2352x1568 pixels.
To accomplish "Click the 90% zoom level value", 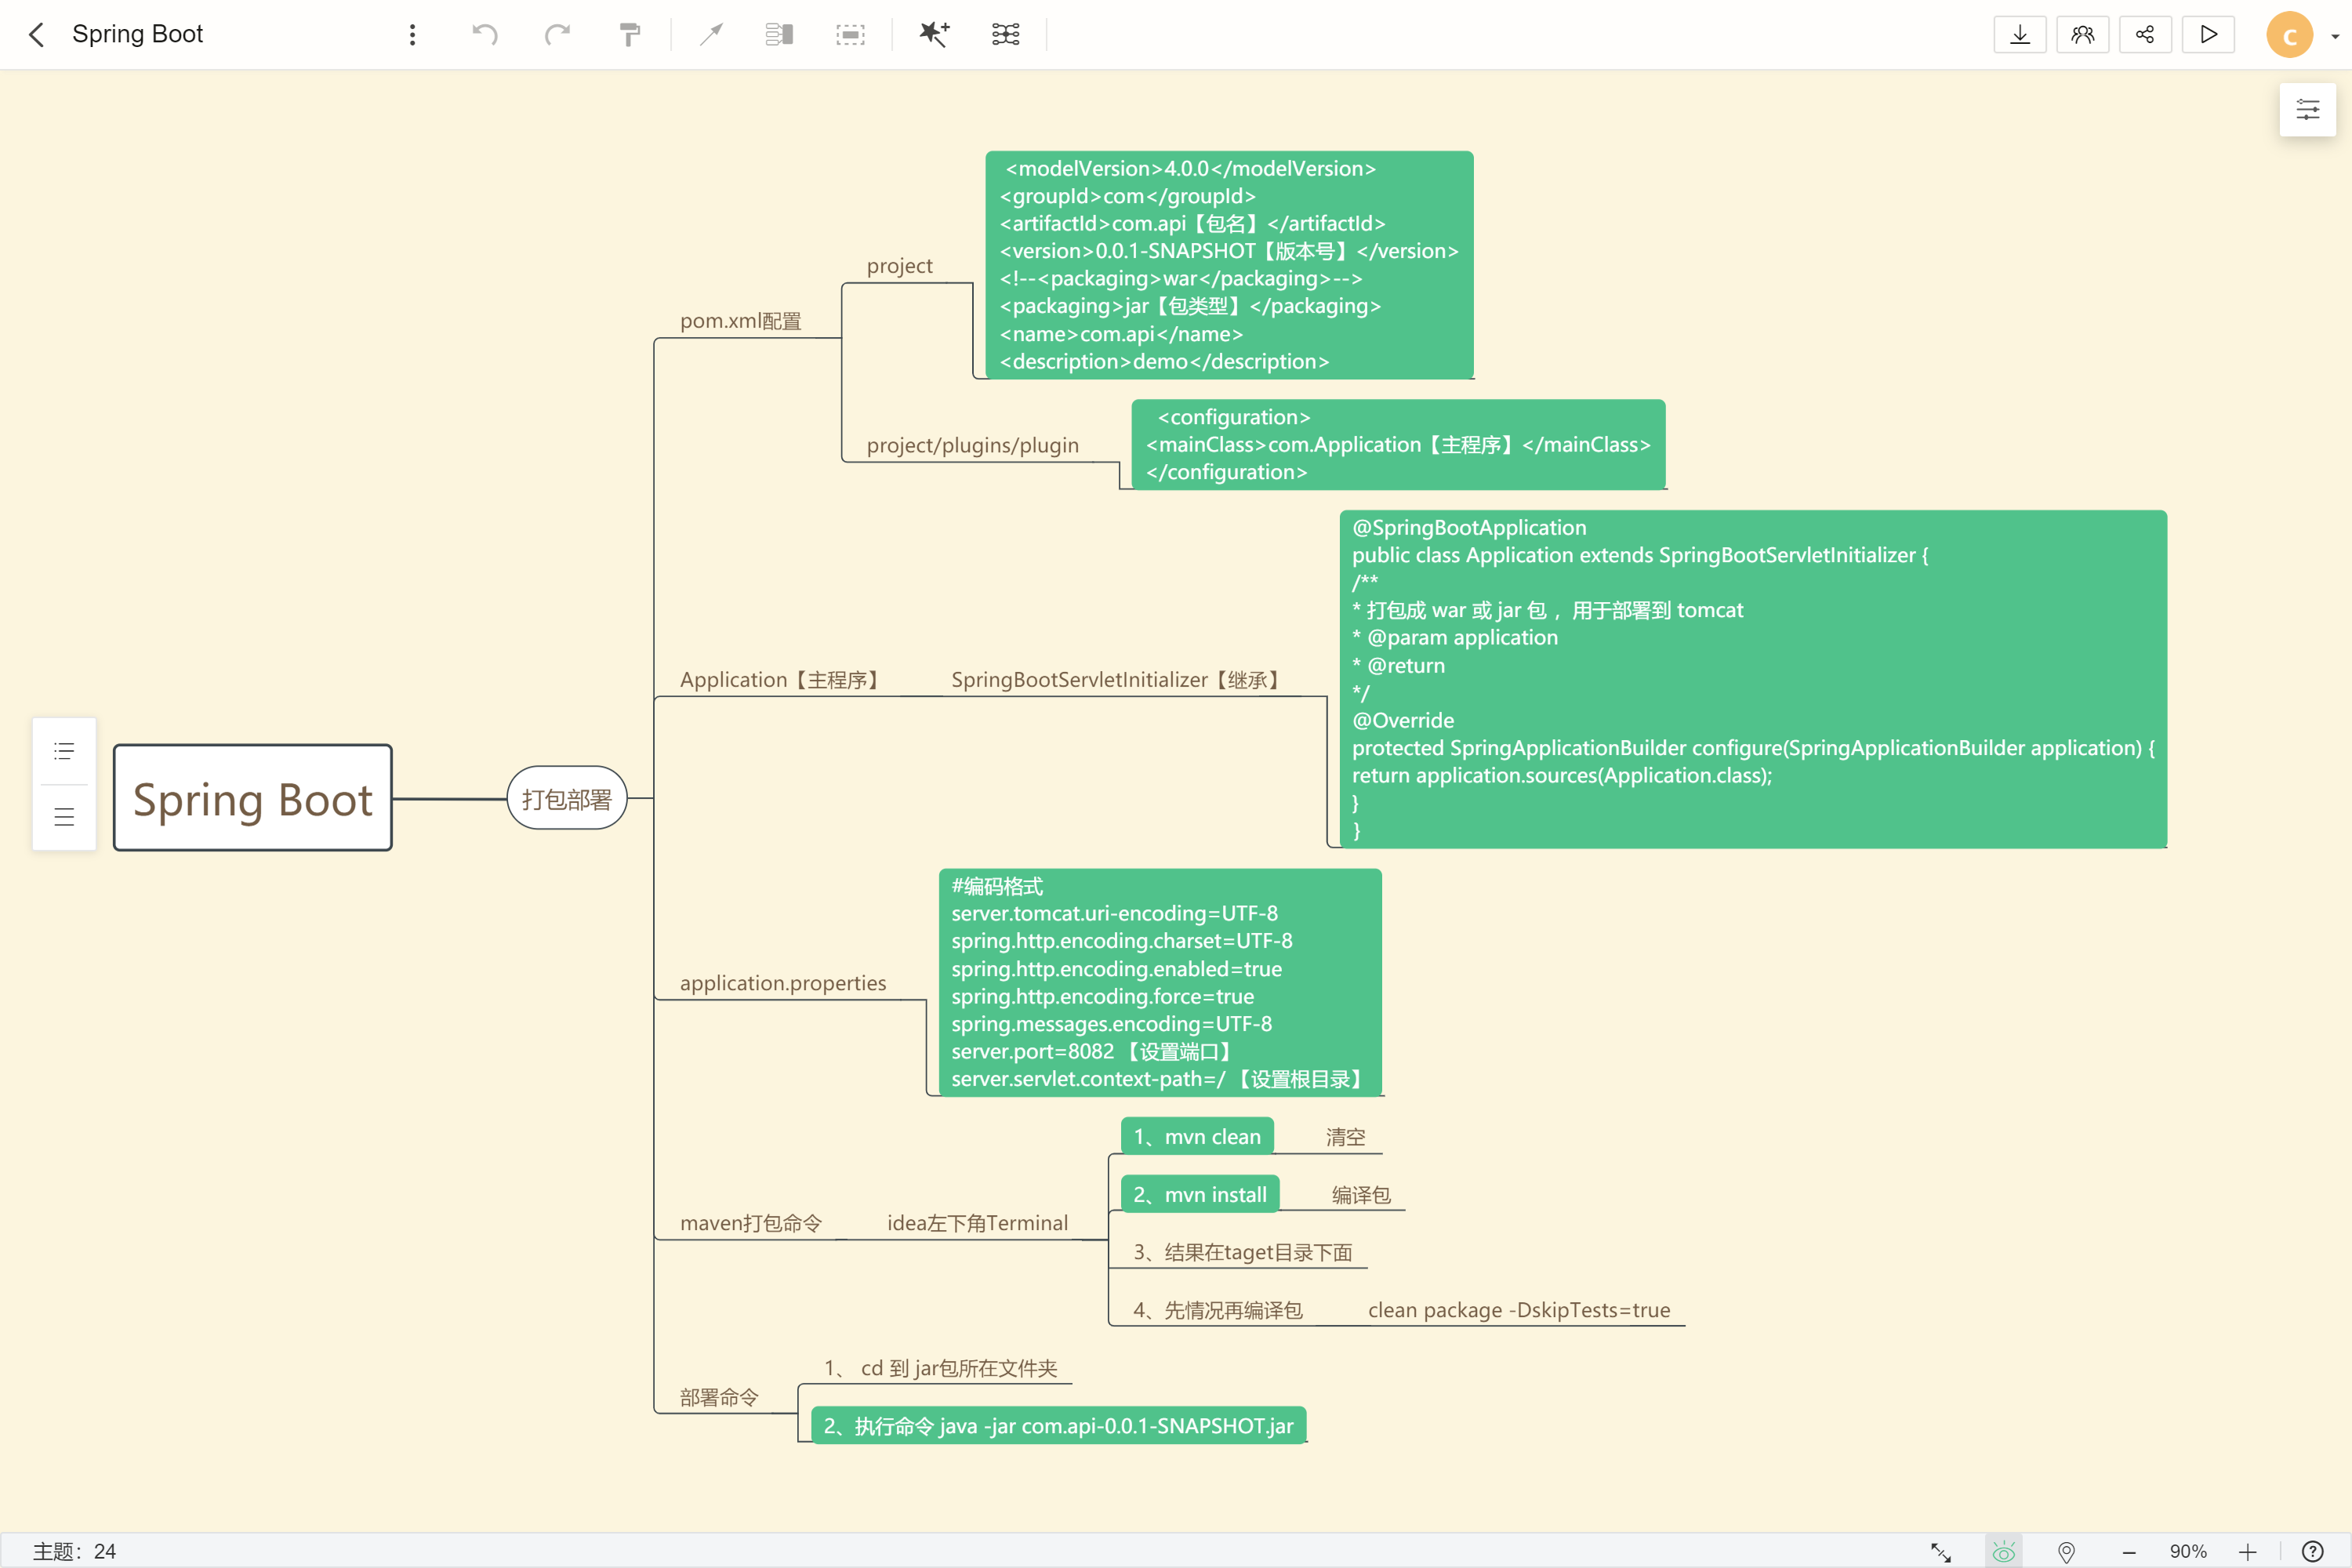I will [2188, 1551].
